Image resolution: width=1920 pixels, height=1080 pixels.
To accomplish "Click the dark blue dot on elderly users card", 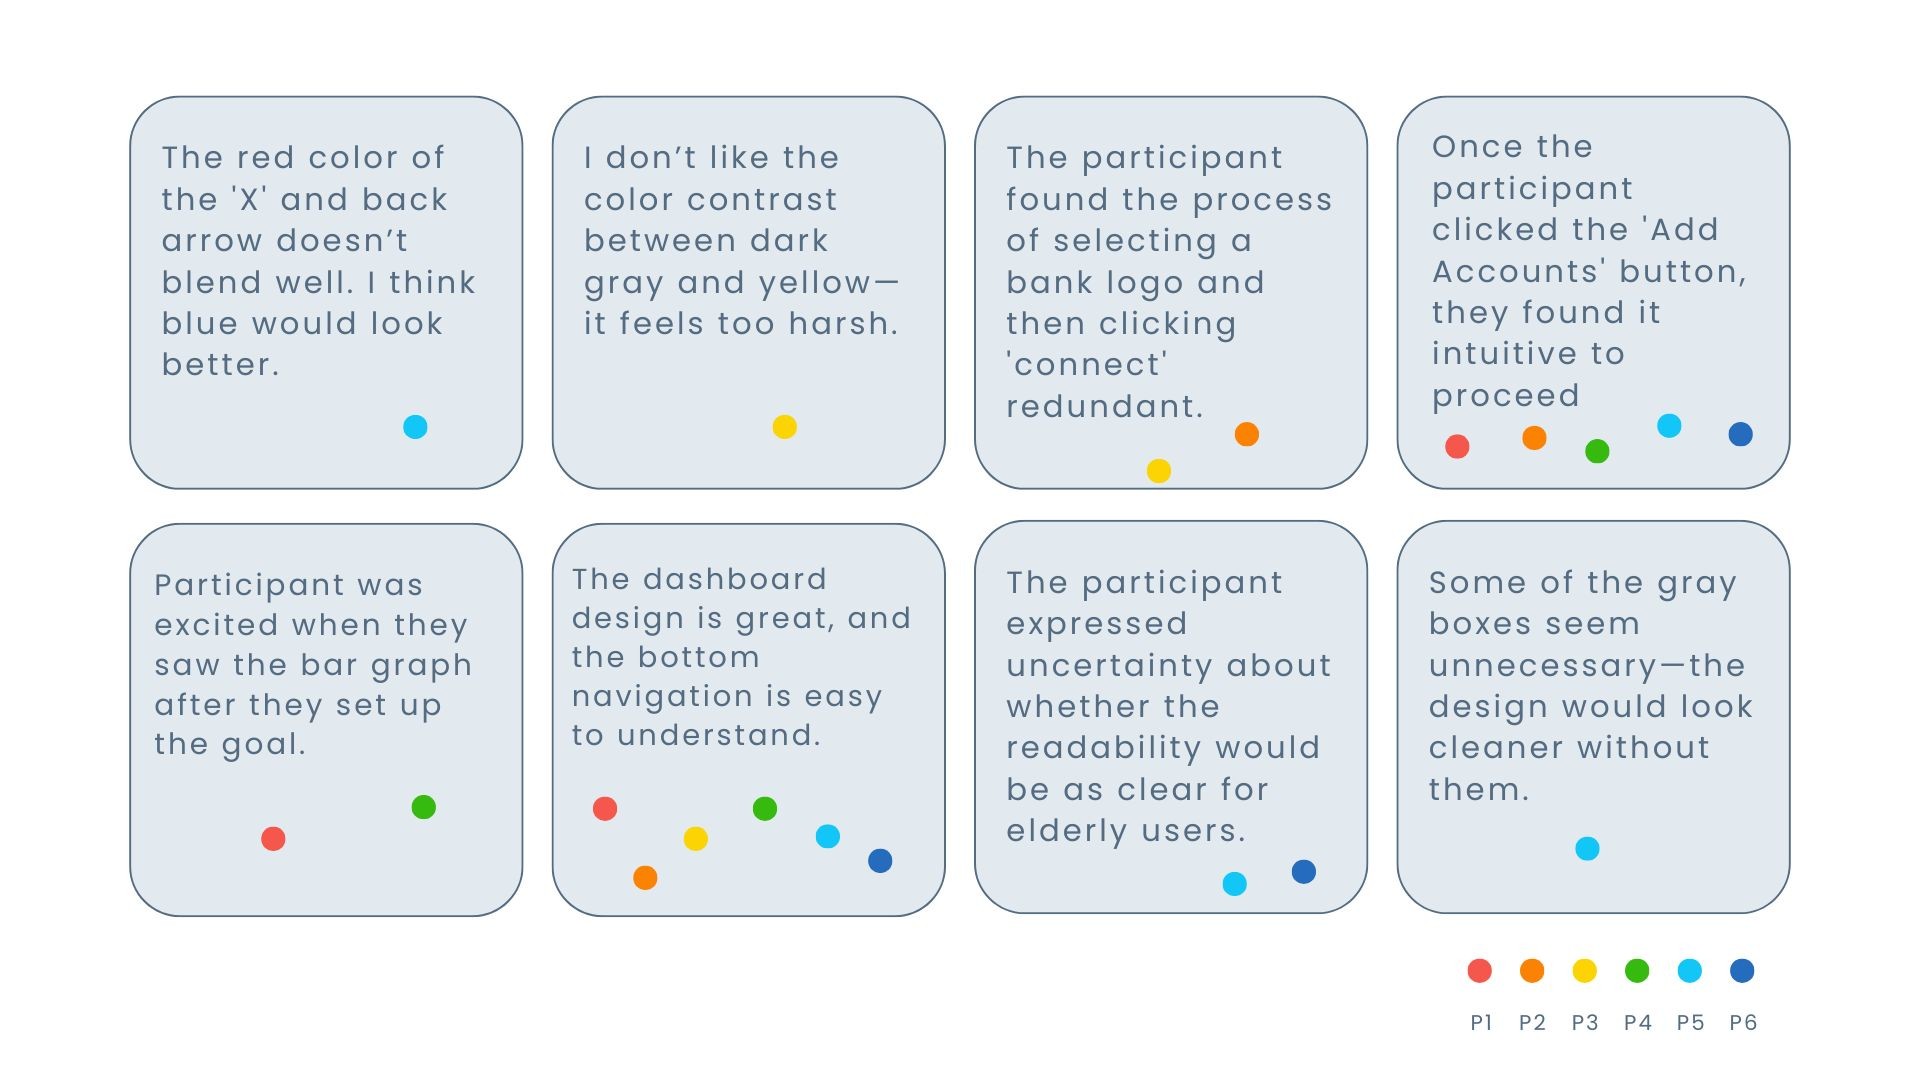I will pos(1303,871).
